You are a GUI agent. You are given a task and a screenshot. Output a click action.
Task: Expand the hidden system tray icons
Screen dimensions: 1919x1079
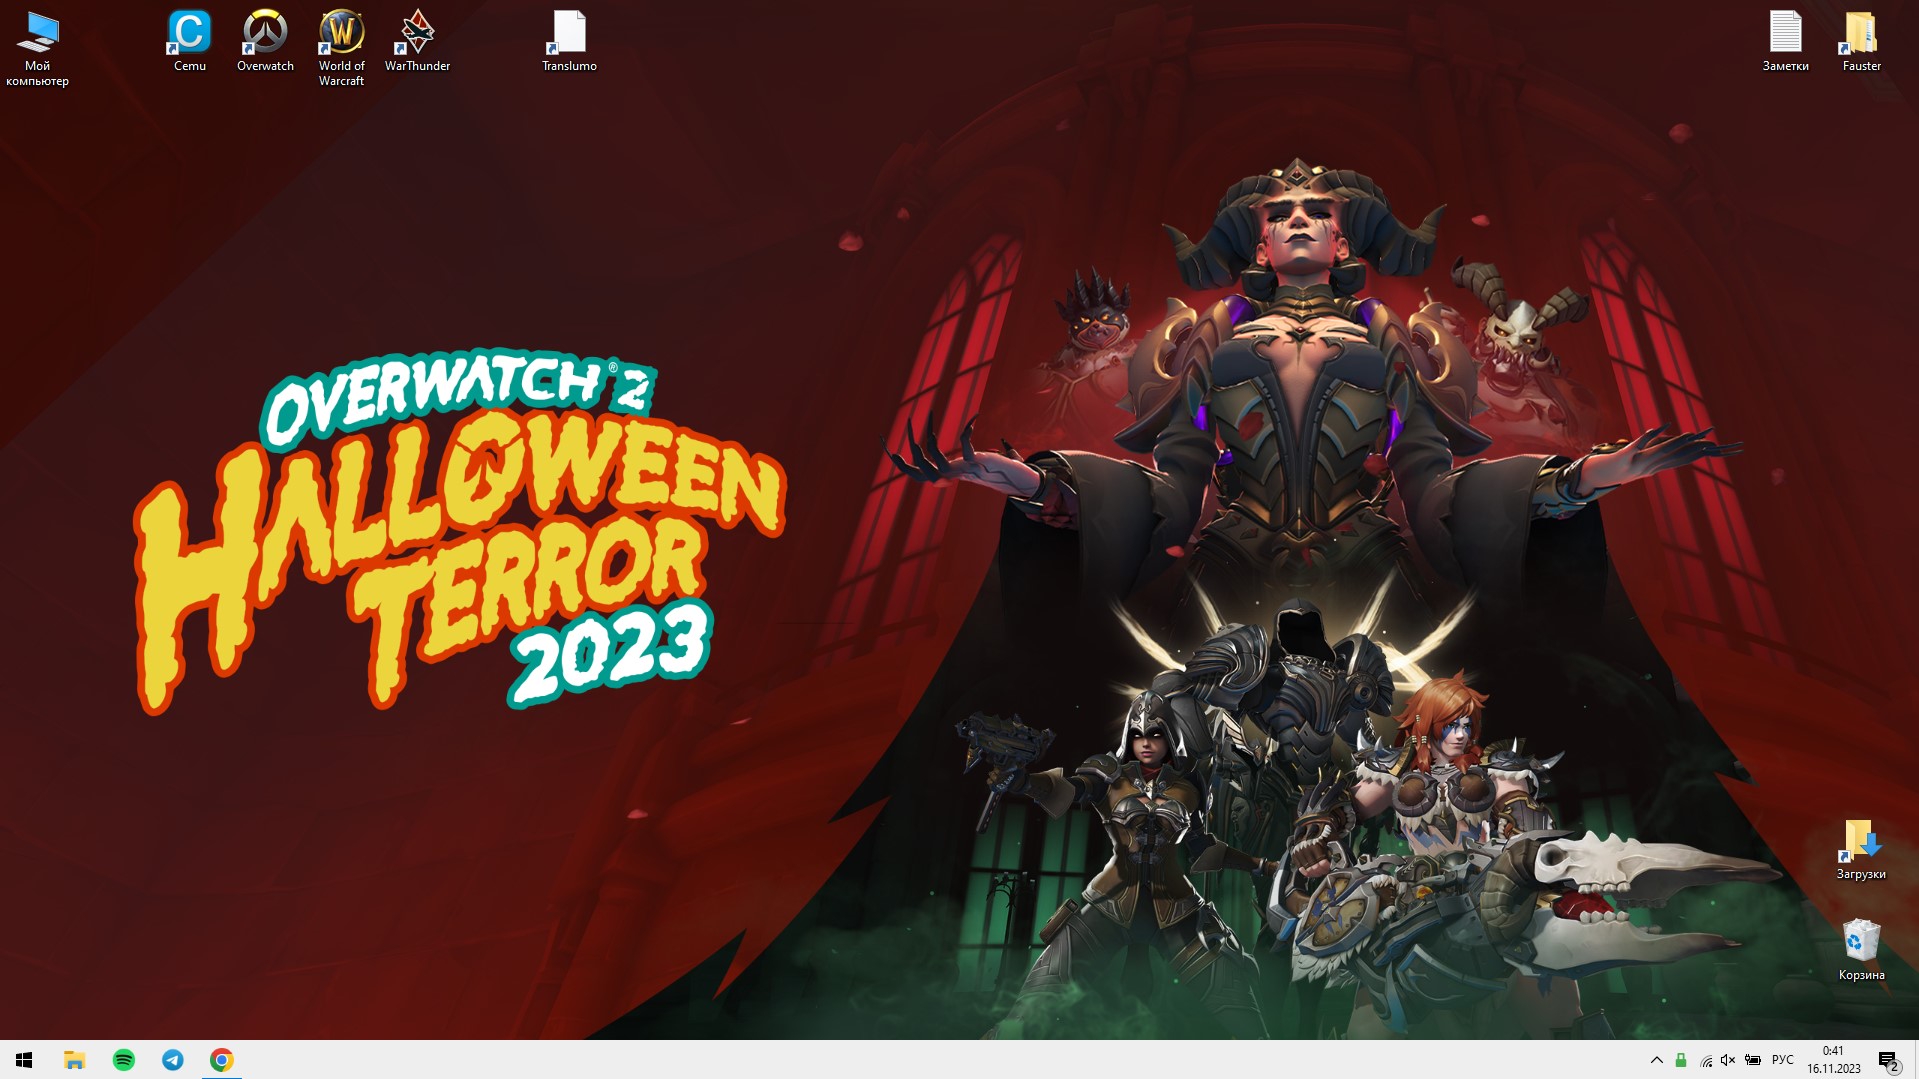click(x=1656, y=1060)
